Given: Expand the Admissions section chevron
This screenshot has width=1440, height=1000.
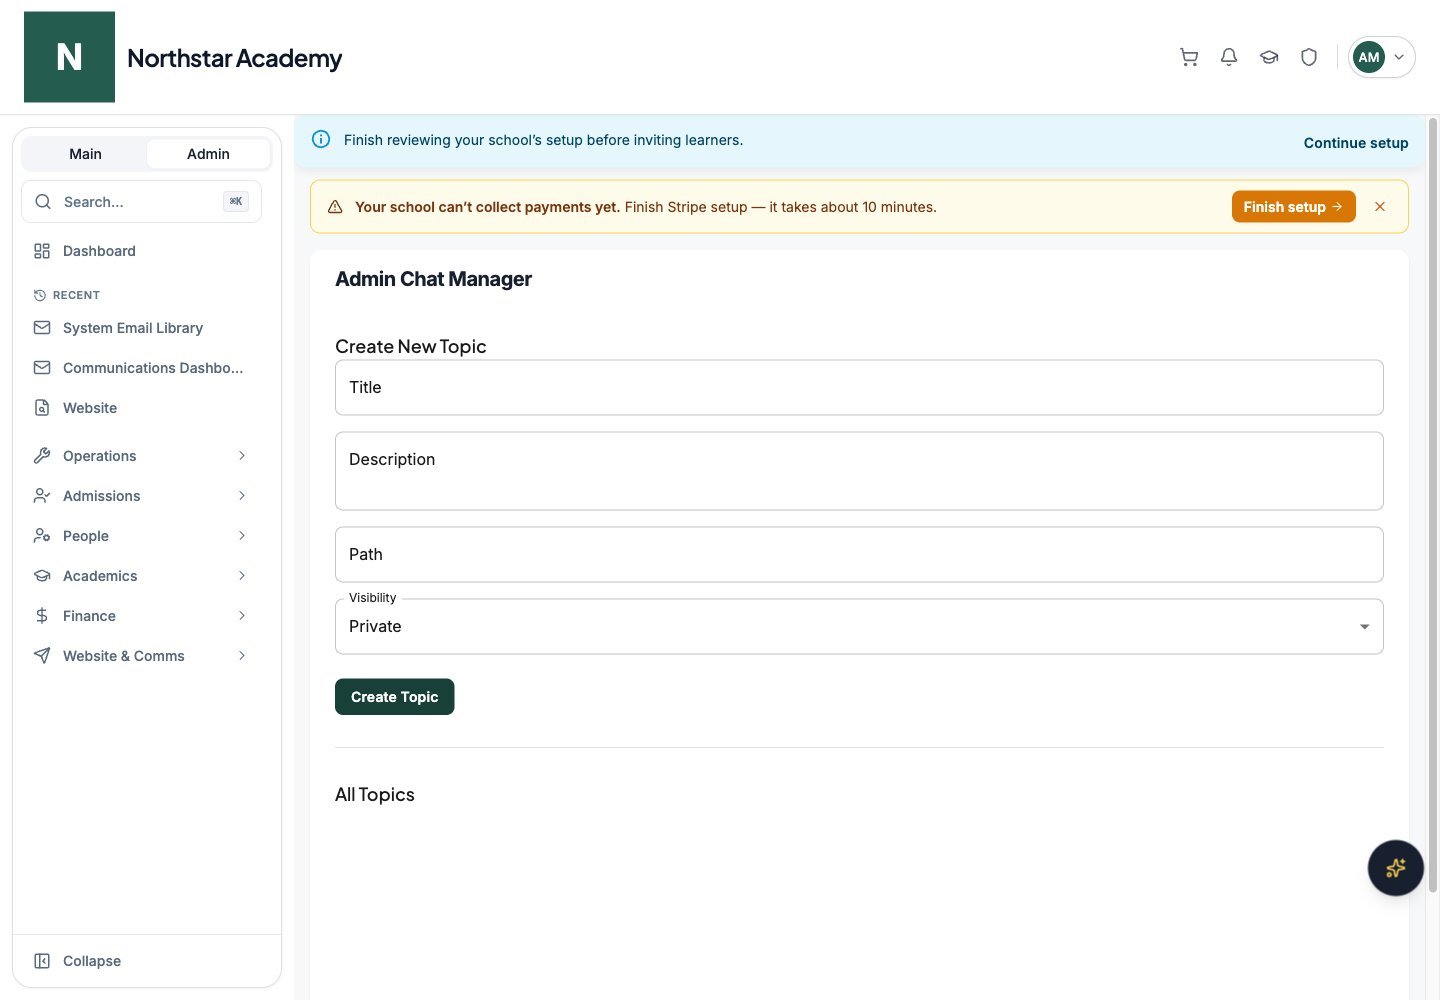Looking at the screenshot, I should click(x=242, y=496).
